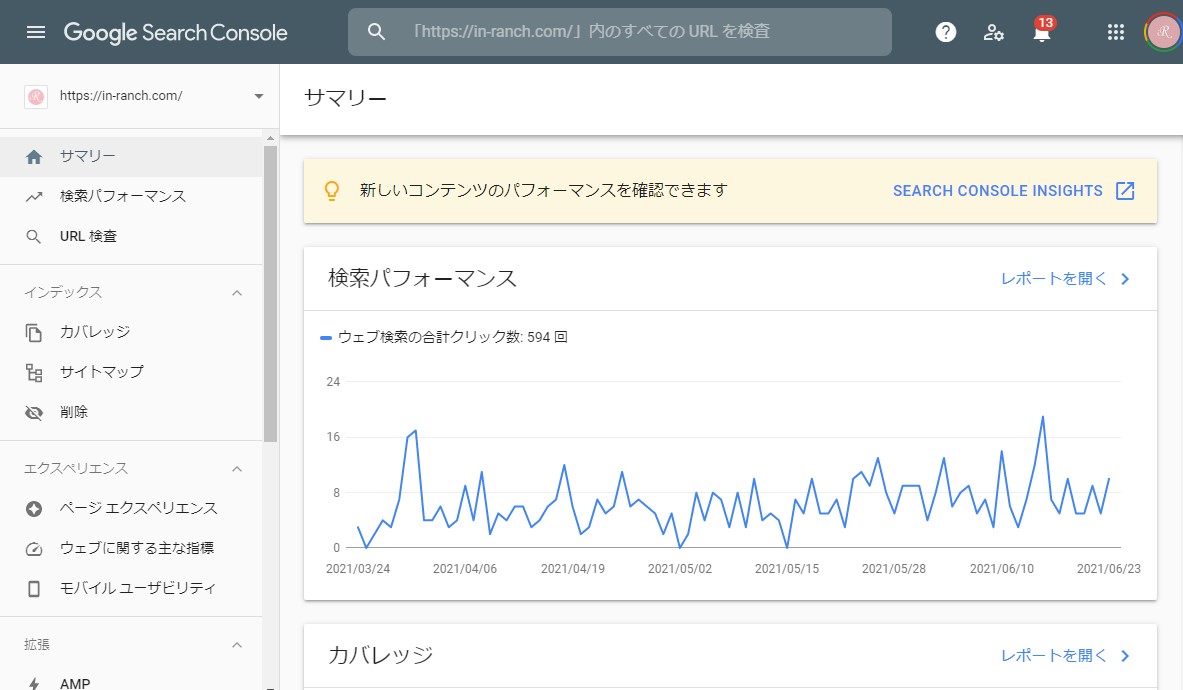The image size is (1183, 690).
Task: Click the pages icon beside カバレッジ
Action: [x=34, y=333]
